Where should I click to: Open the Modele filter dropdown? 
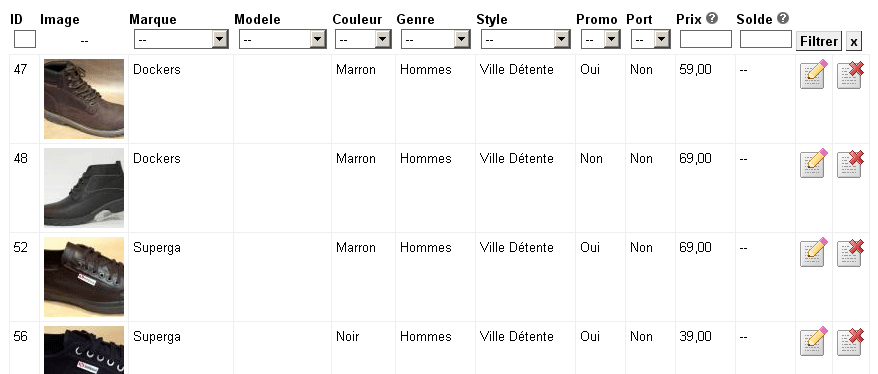pyautogui.click(x=283, y=39)
